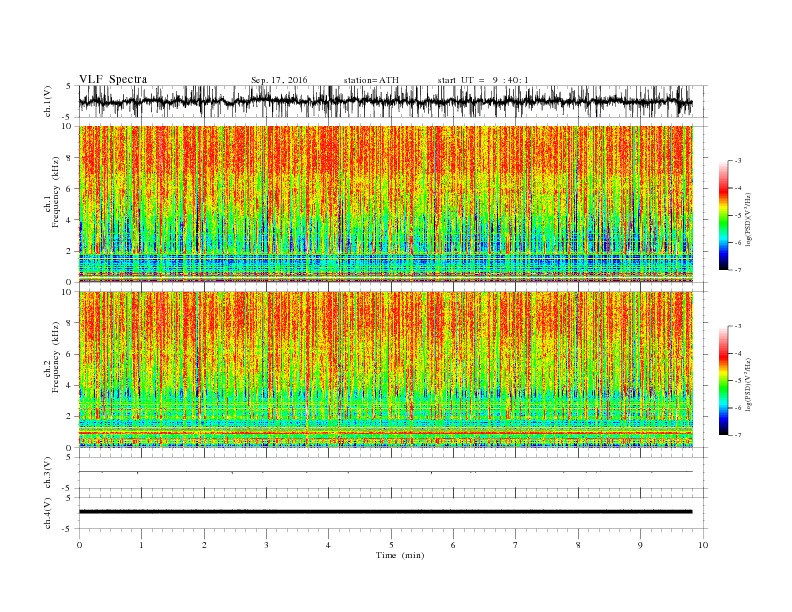
Task: Click the "-7" label on ch.1 color bar
Action: 738,270
